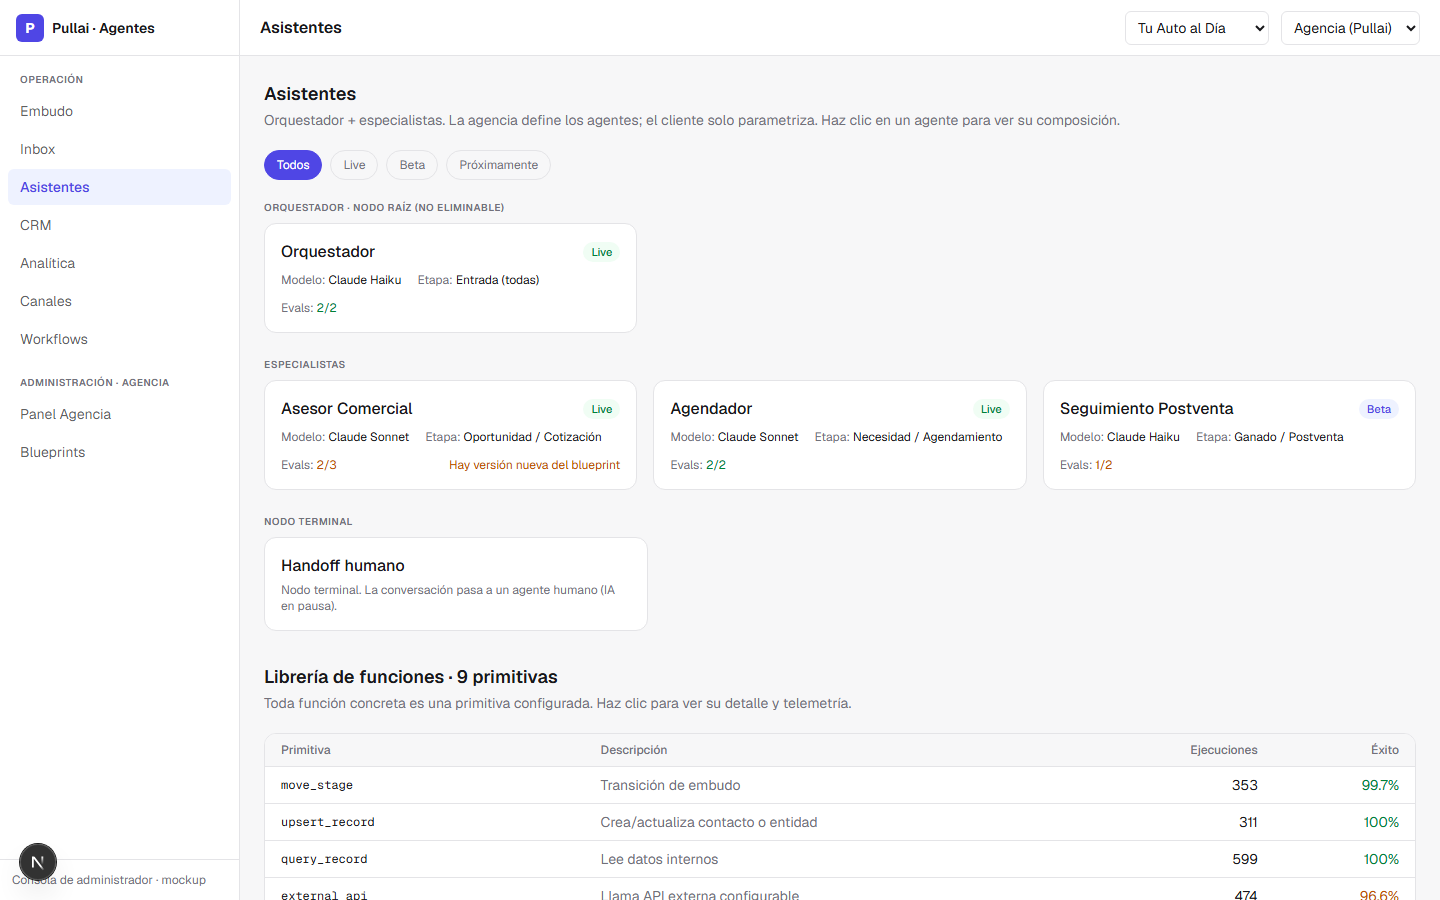Open Canales in the sidebar
1440x900 pixels.
click(119, 301)
